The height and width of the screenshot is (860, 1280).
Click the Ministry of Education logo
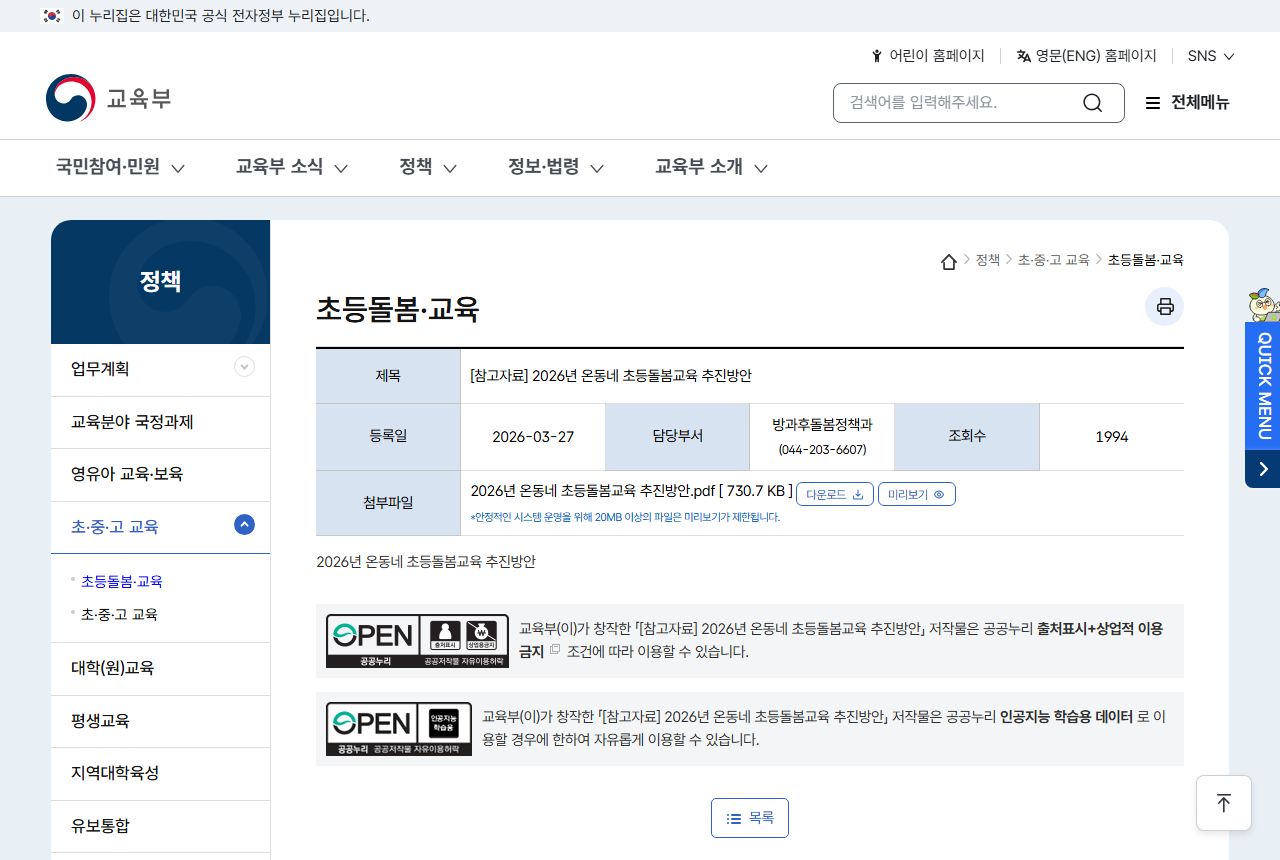(x=108, y=98)
